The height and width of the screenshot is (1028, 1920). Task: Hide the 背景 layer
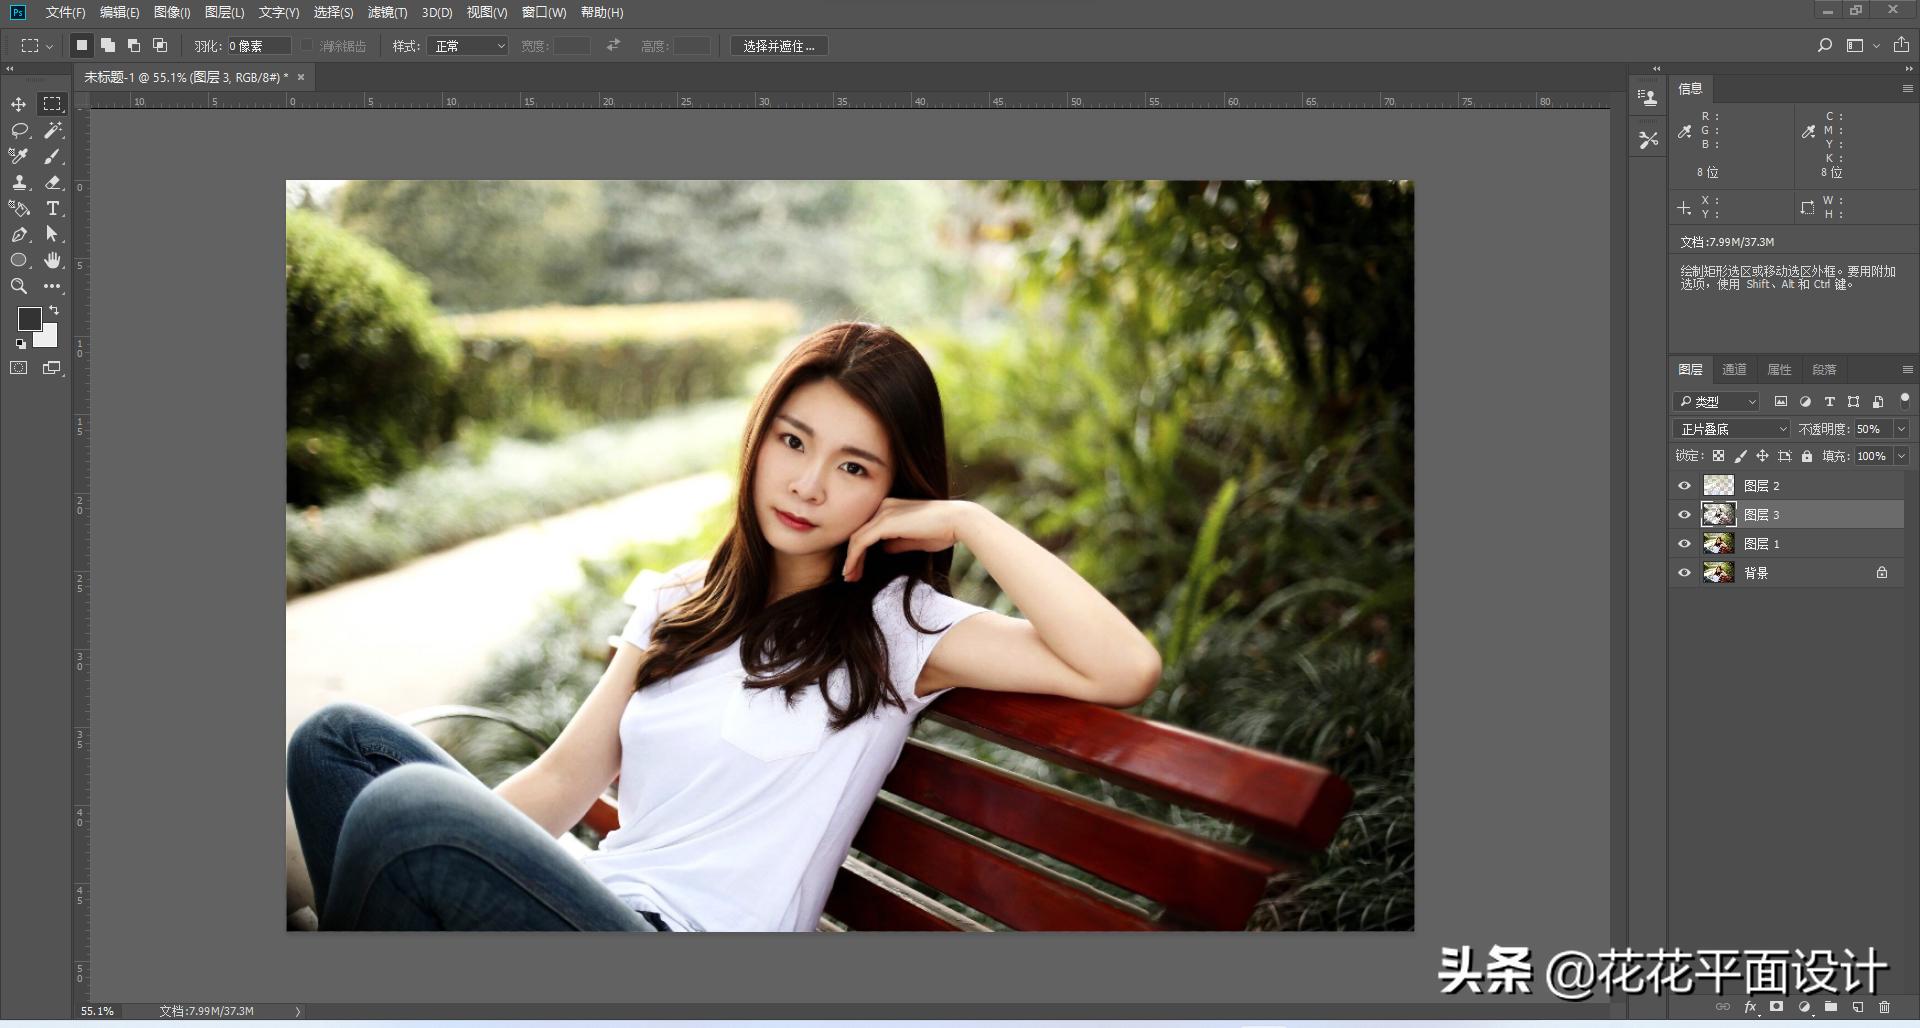point(1684,573)
